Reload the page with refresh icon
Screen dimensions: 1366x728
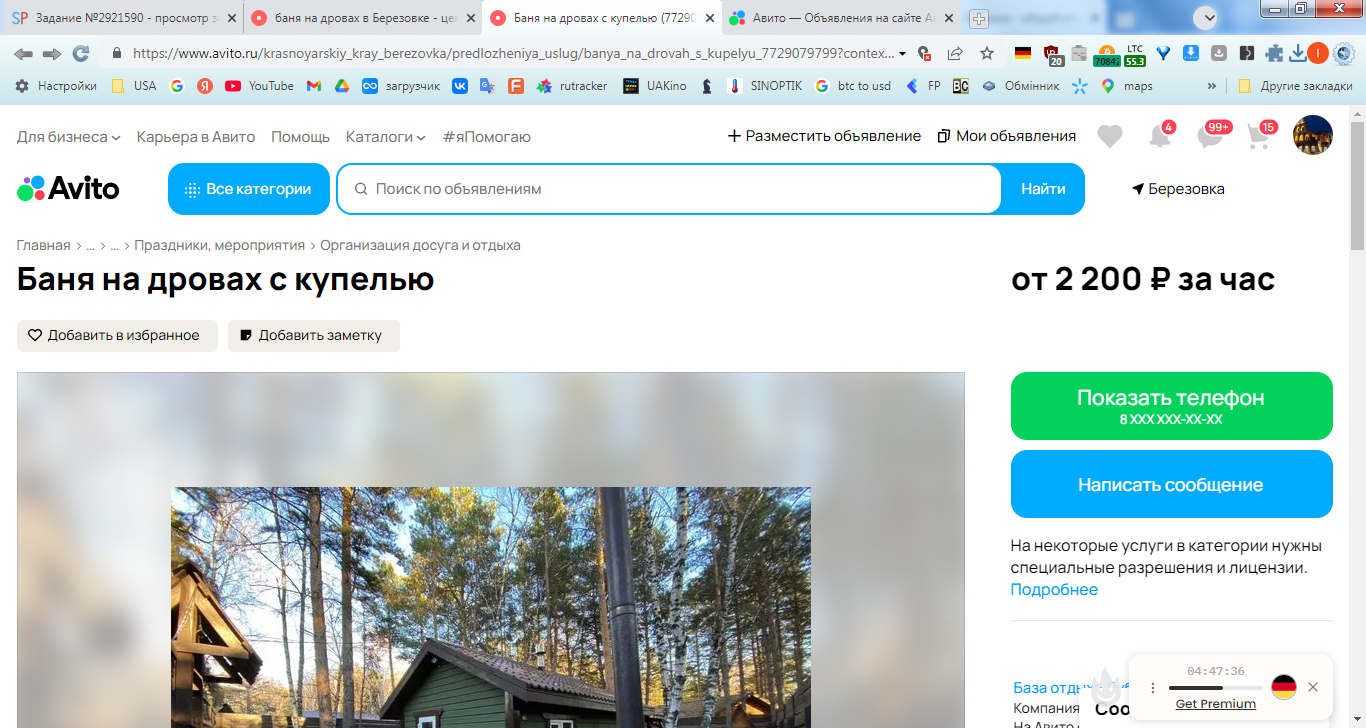(x=81, y=54)
